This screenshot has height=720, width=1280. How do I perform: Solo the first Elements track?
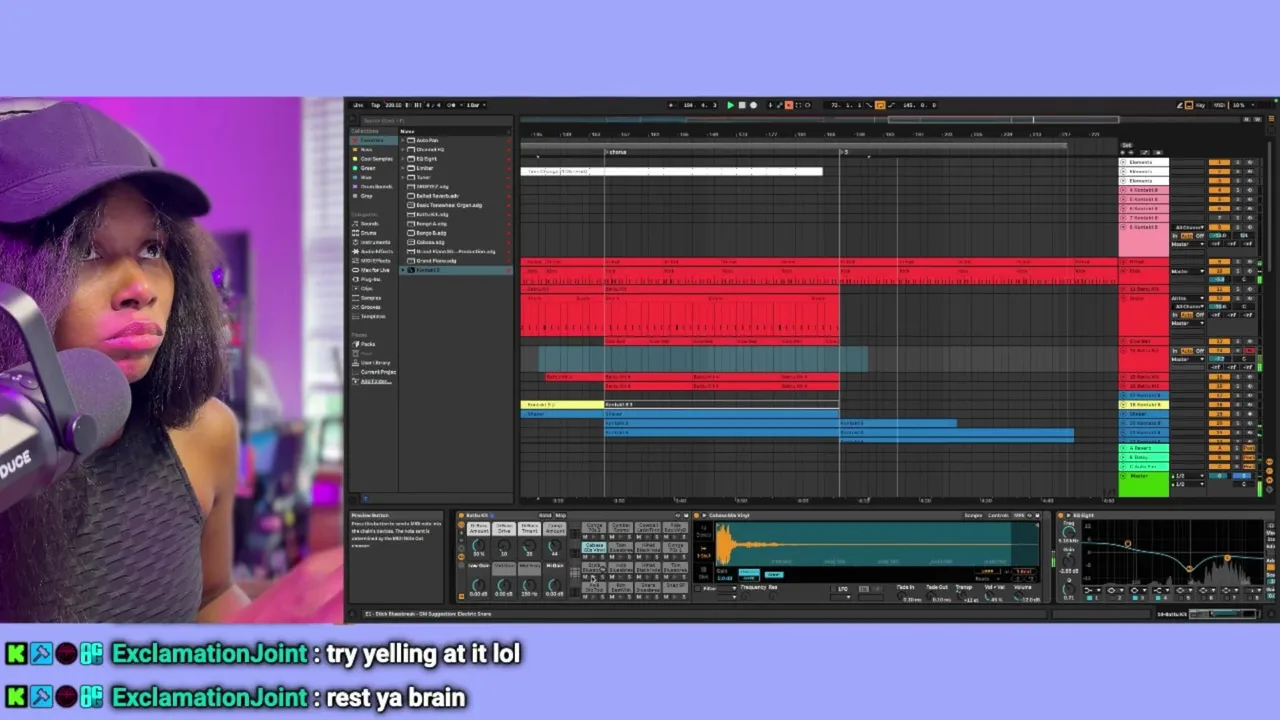1238,162
